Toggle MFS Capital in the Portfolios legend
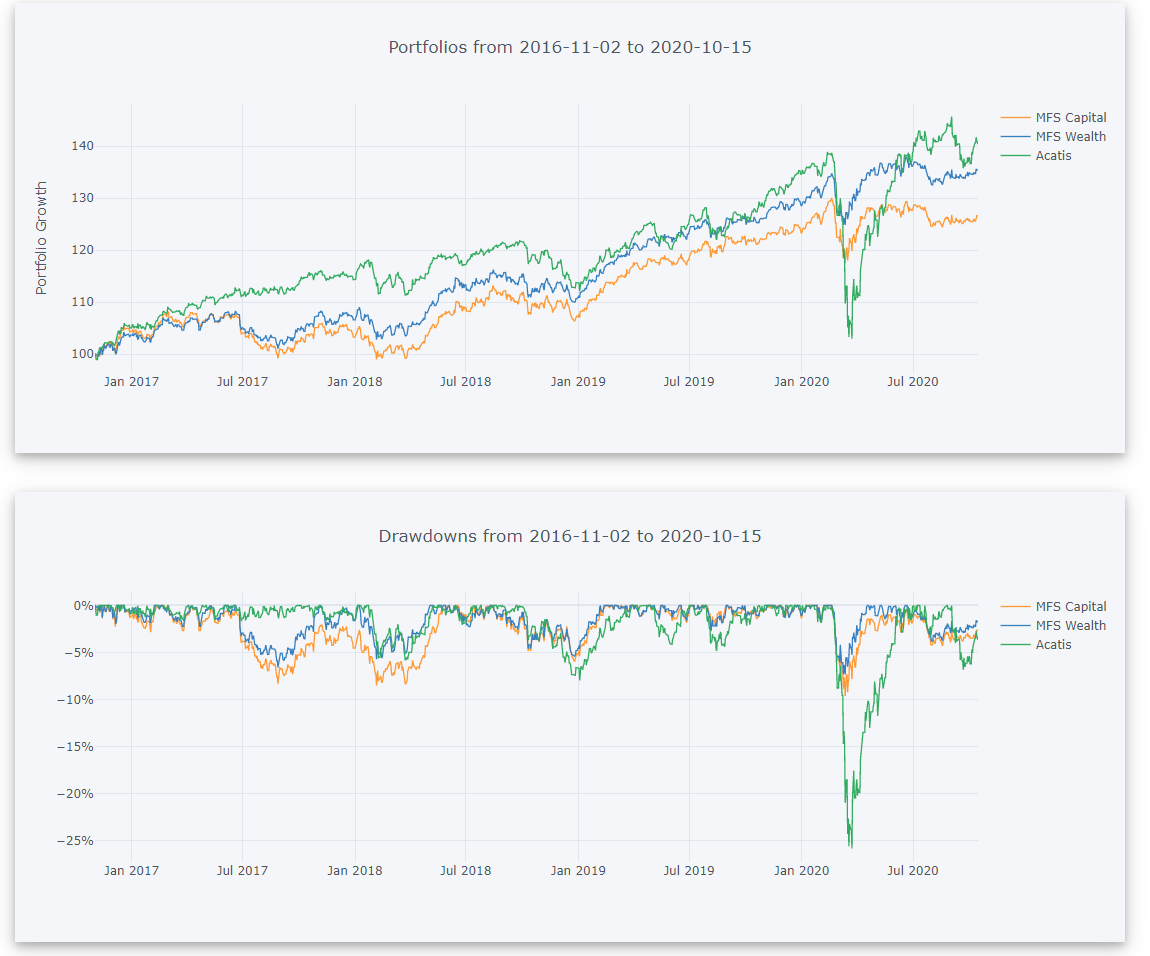 click(1070, 118)
